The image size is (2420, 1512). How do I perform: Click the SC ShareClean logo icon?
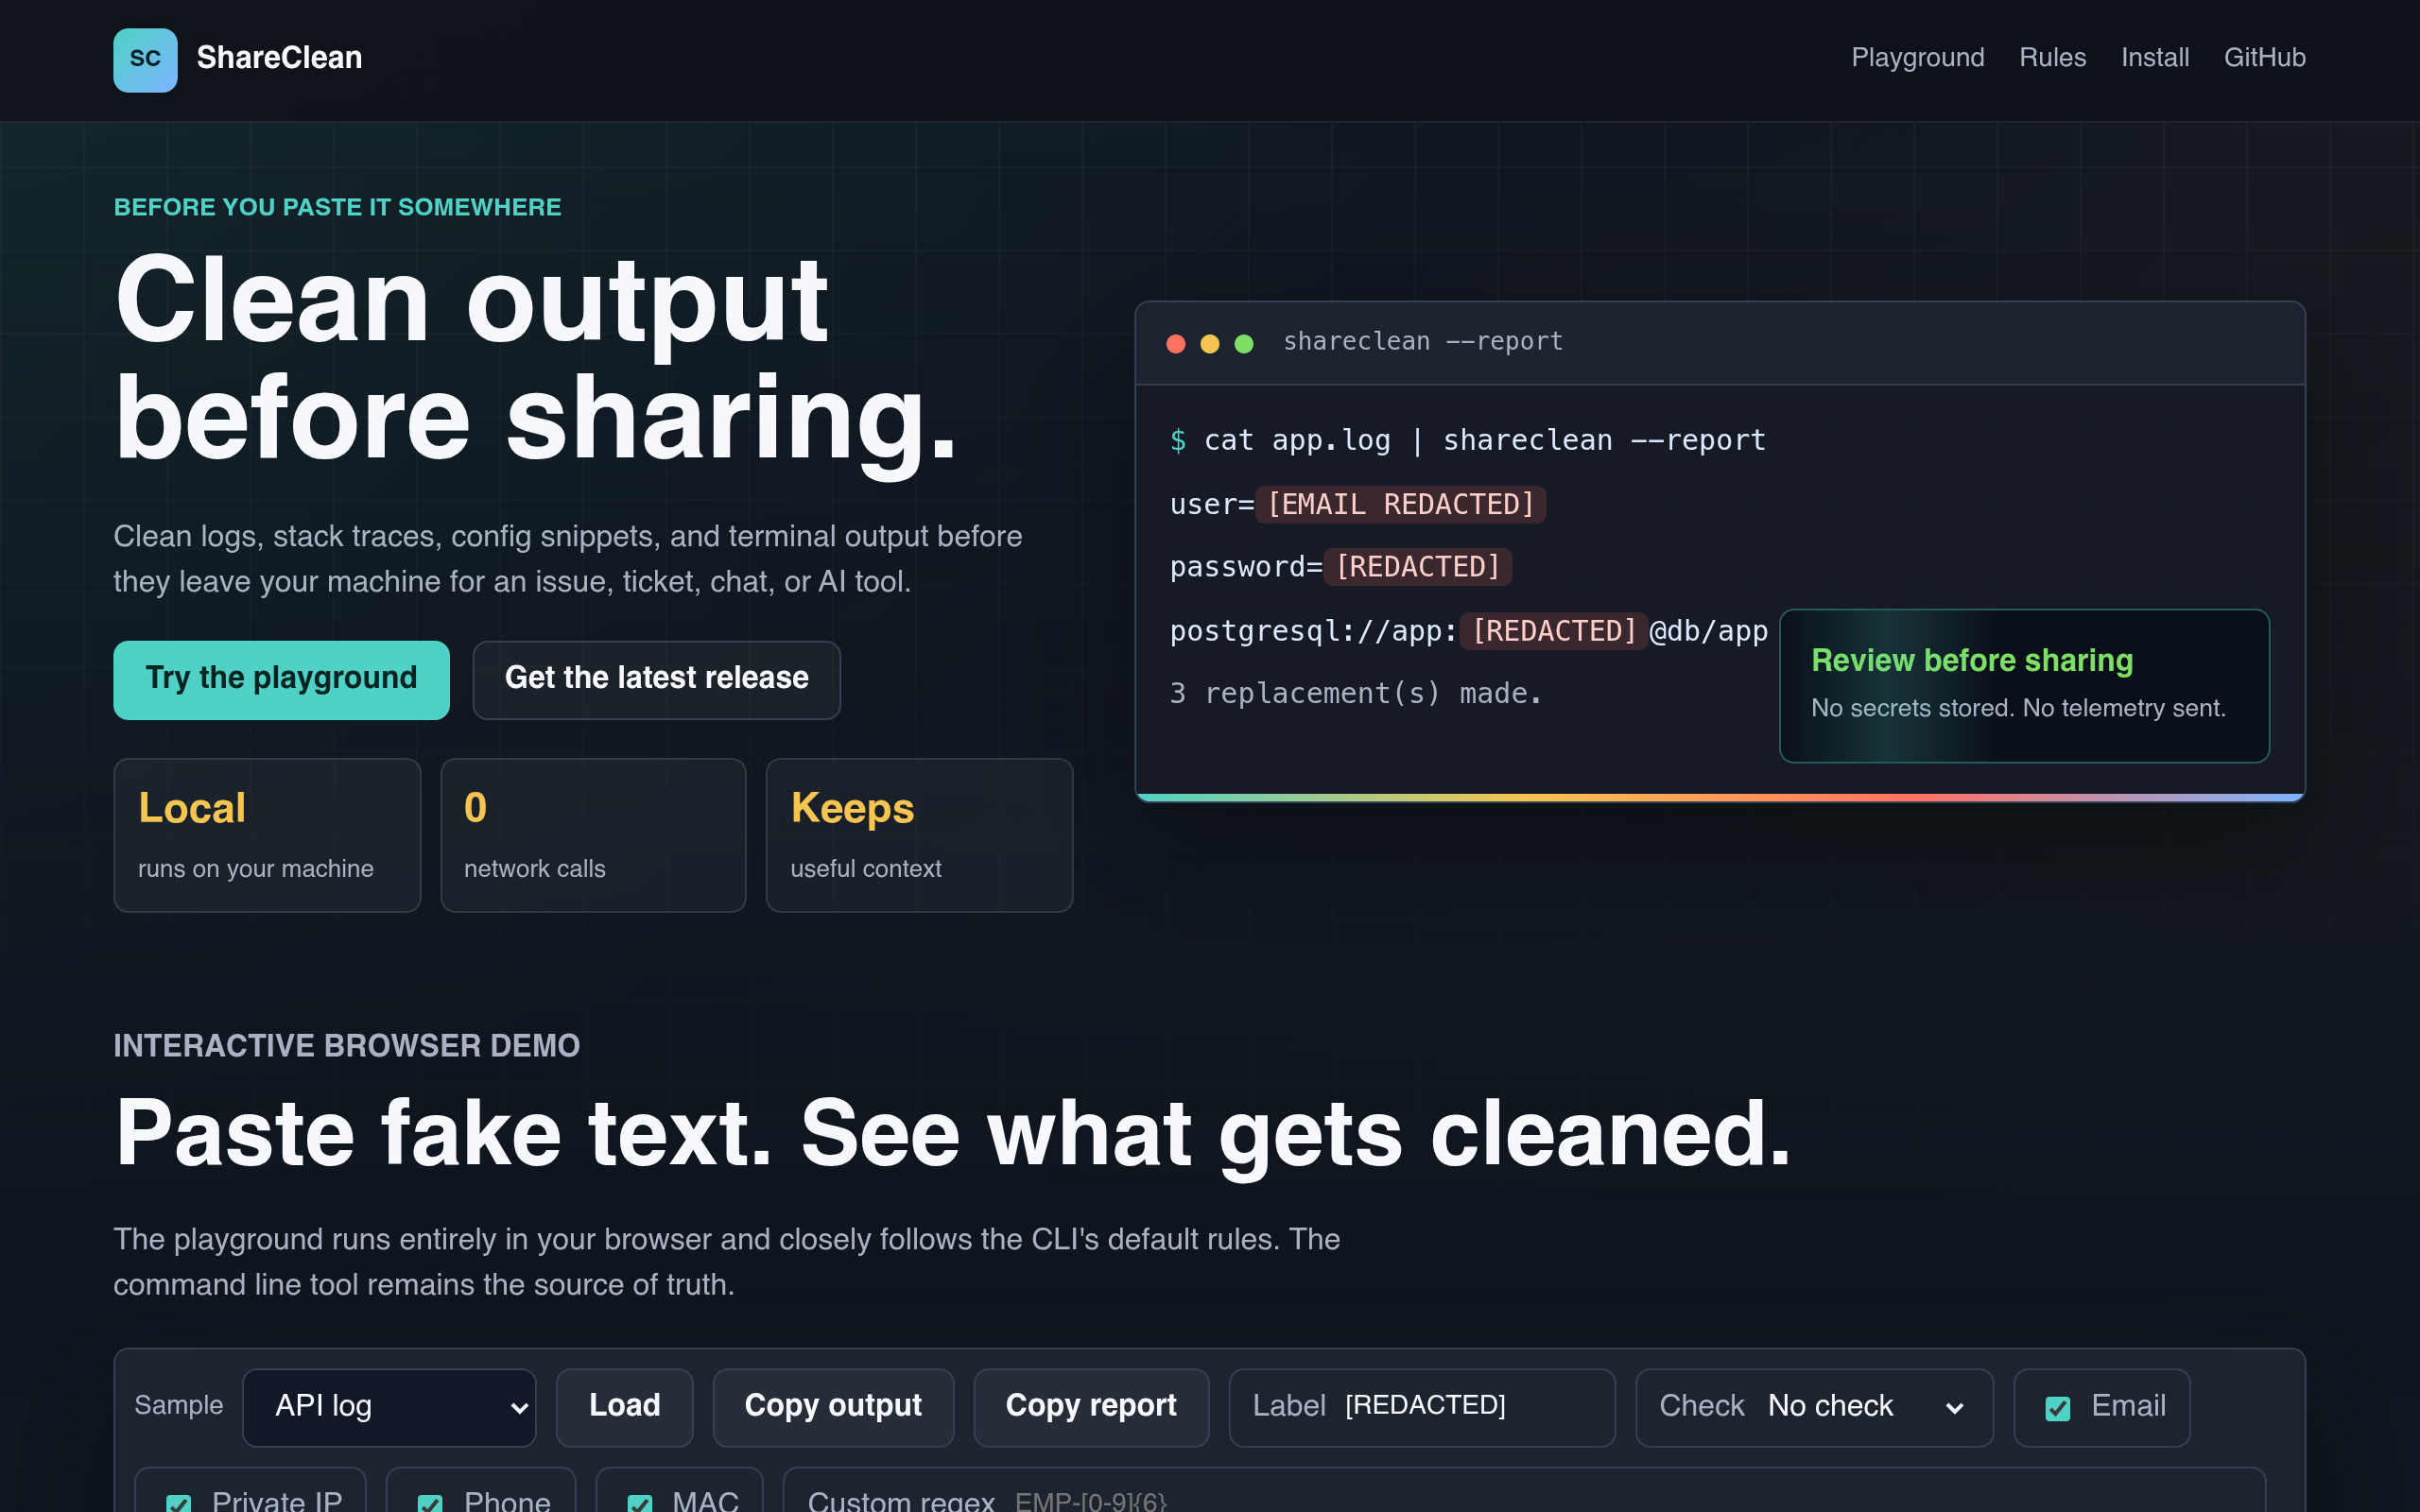[x=145, y=60]
